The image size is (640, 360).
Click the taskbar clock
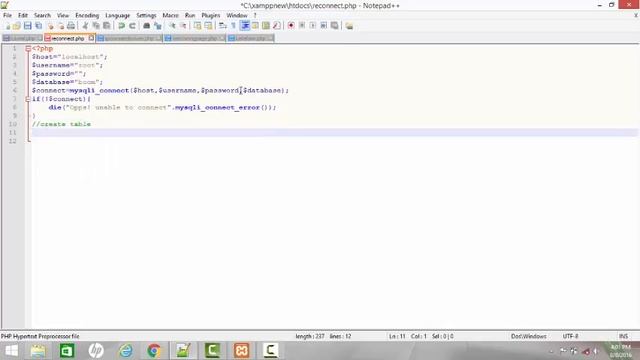620,351
